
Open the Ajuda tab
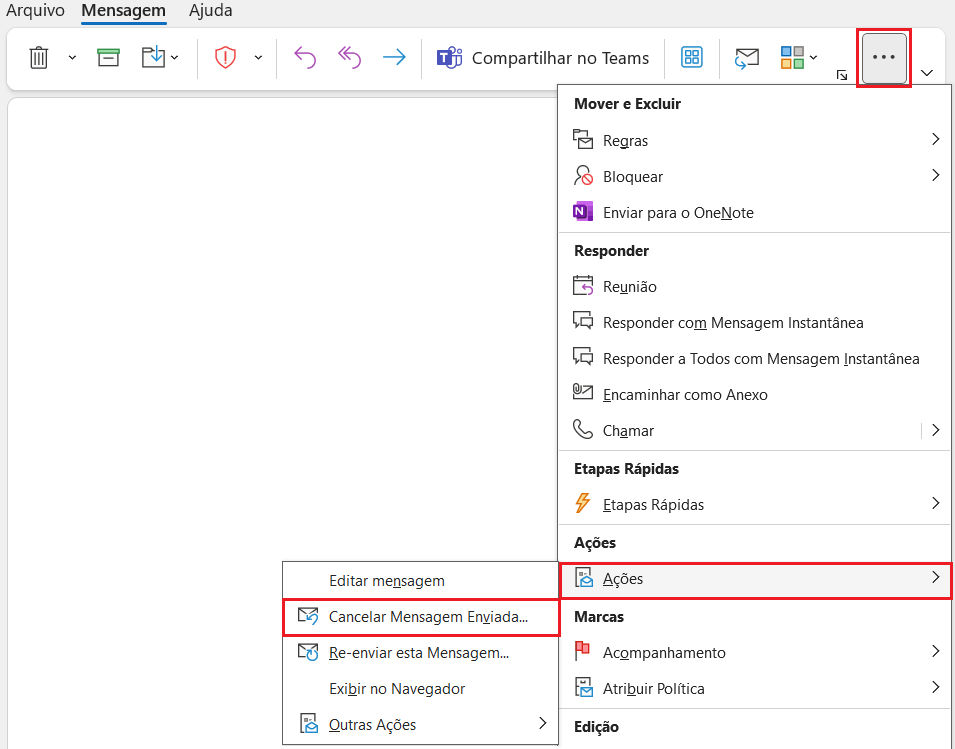[x=211, y=10]
